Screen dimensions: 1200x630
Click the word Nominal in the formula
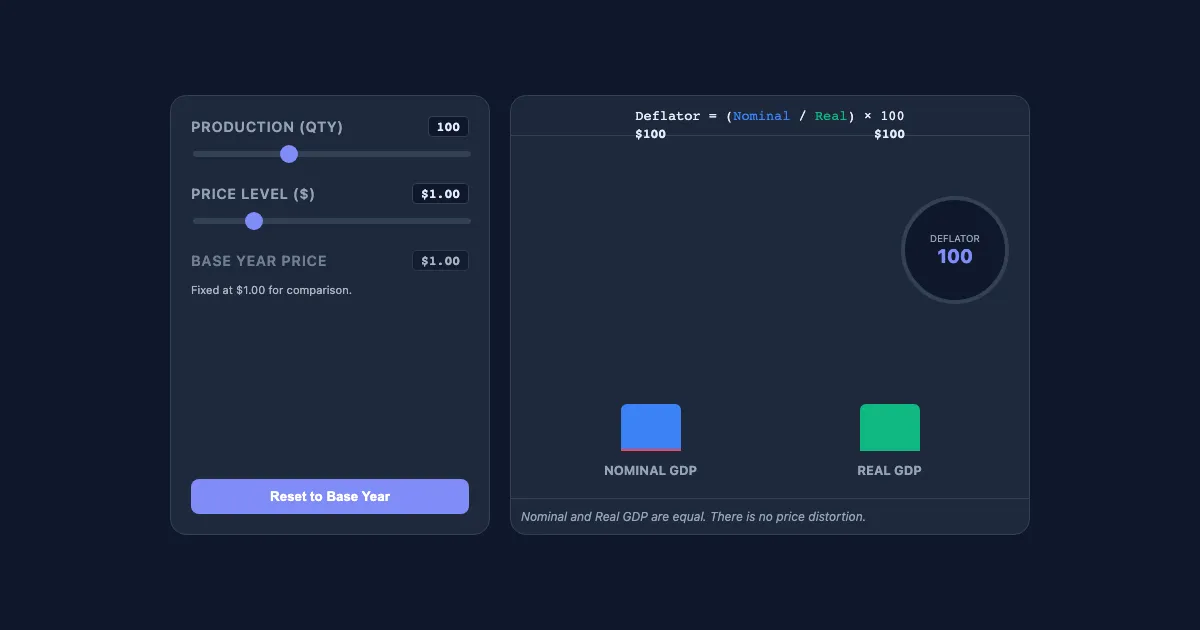point(761,116)
